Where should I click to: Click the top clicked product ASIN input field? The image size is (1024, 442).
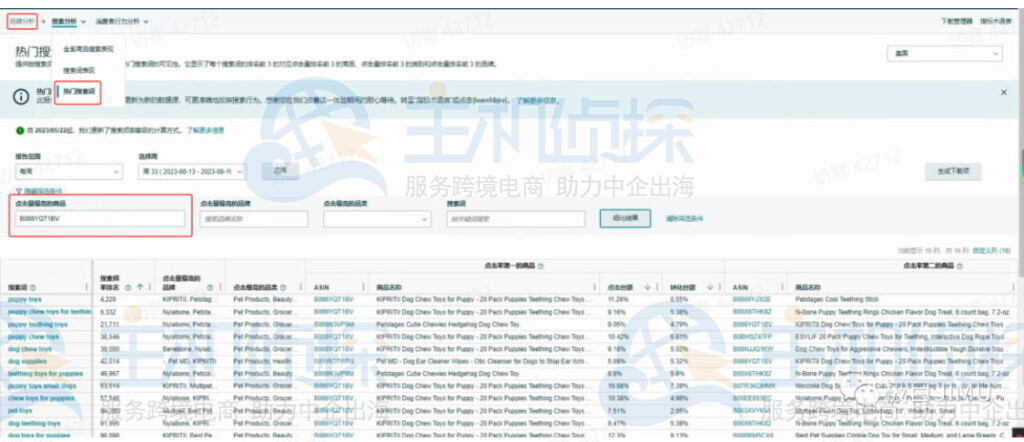[100, 219]
